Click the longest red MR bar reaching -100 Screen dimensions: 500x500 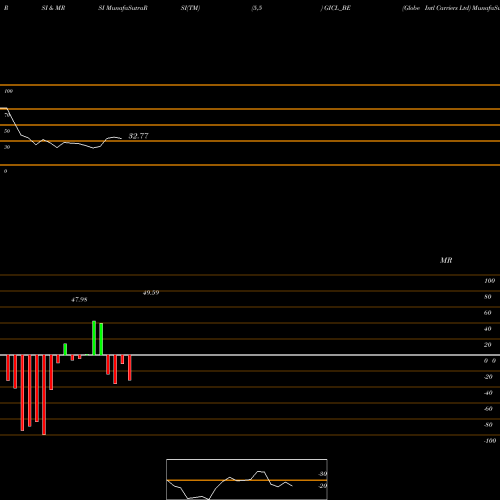coord(44,395)
